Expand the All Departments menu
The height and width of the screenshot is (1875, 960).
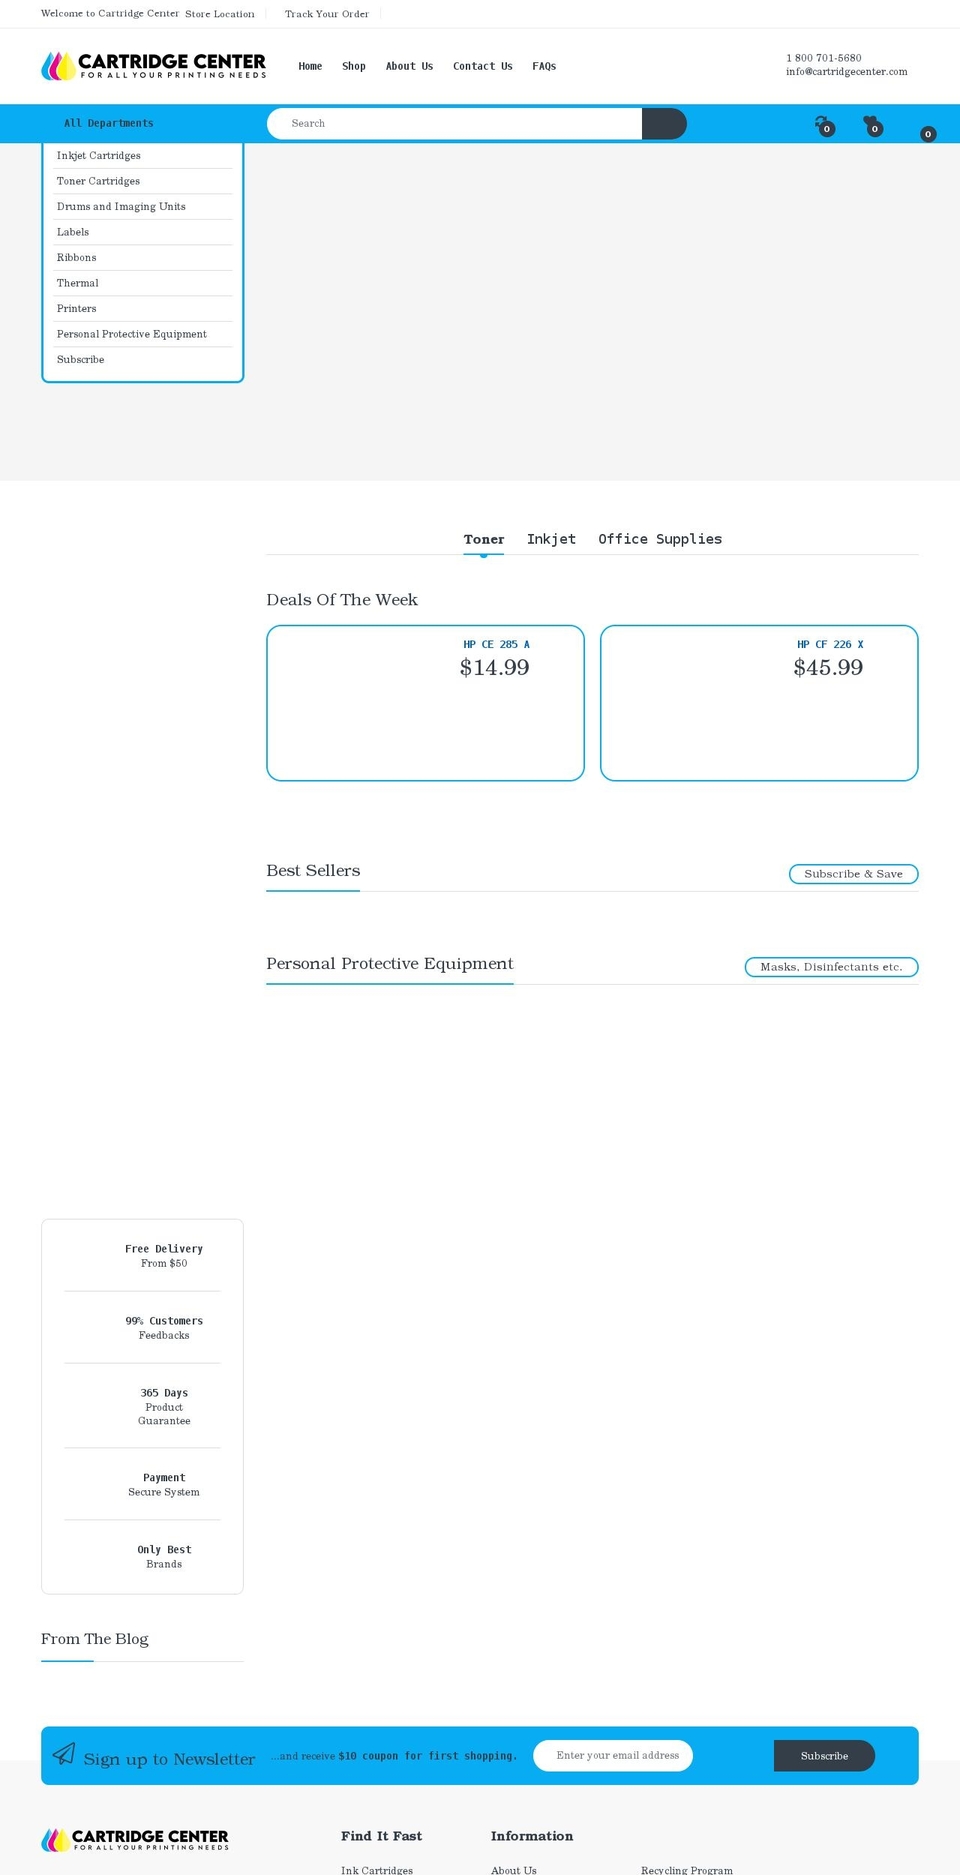click(x=109, y=123)
